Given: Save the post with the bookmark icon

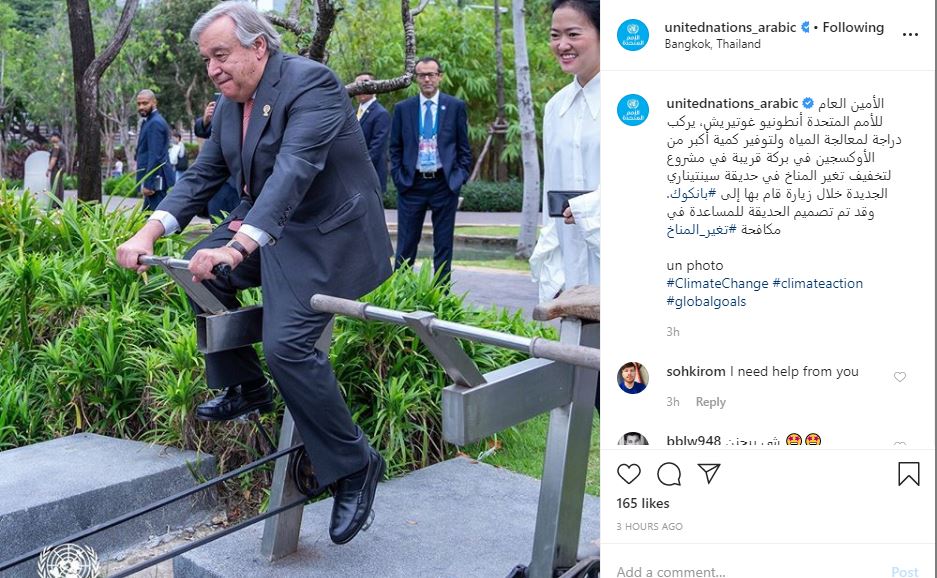Looking at the screenshot, I should [908, 474].
